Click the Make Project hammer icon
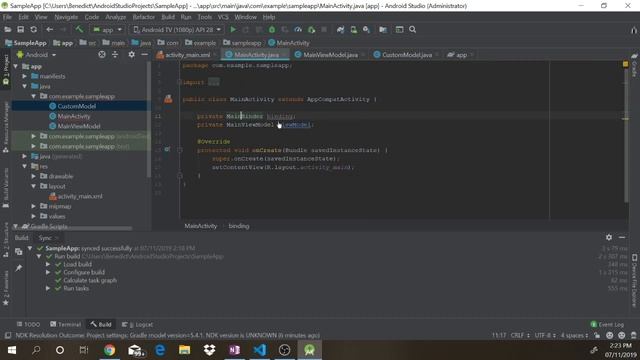 (79, 29)
